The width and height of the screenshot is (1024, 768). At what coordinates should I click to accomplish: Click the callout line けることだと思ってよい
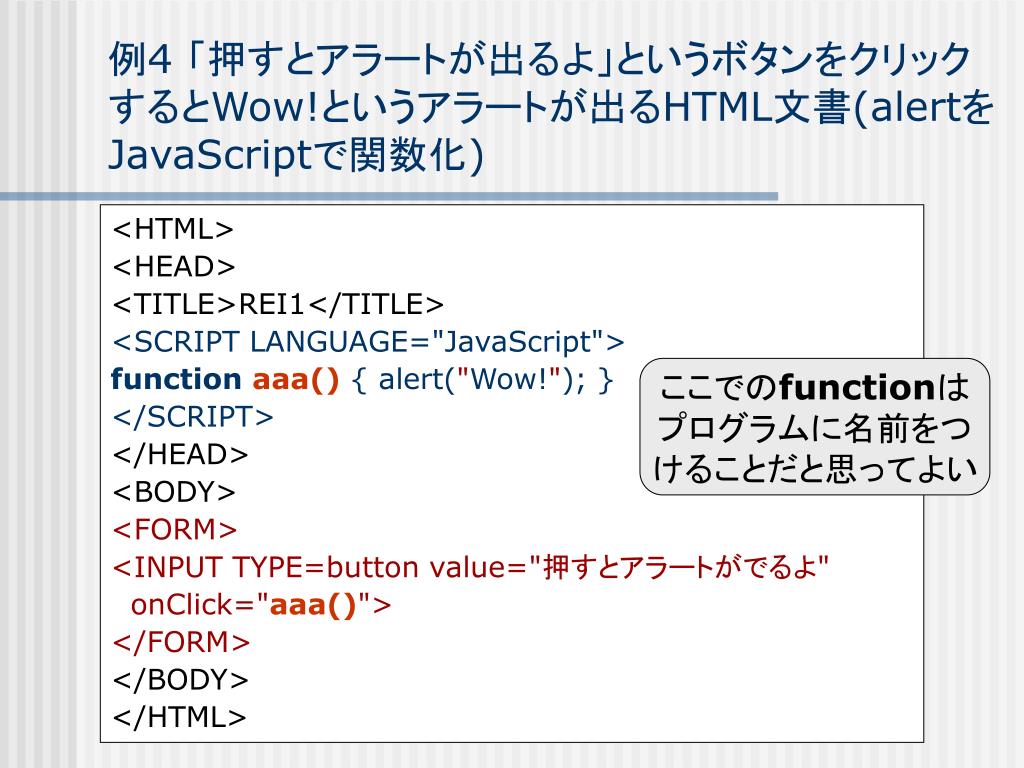coord(815,469)
